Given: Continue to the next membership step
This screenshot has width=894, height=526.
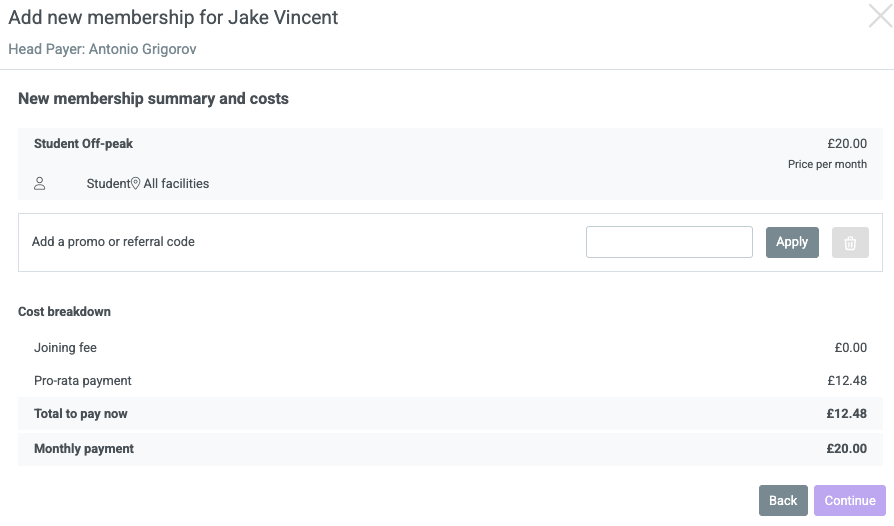Looking at the screenshot, I should (x=850, y=500).
